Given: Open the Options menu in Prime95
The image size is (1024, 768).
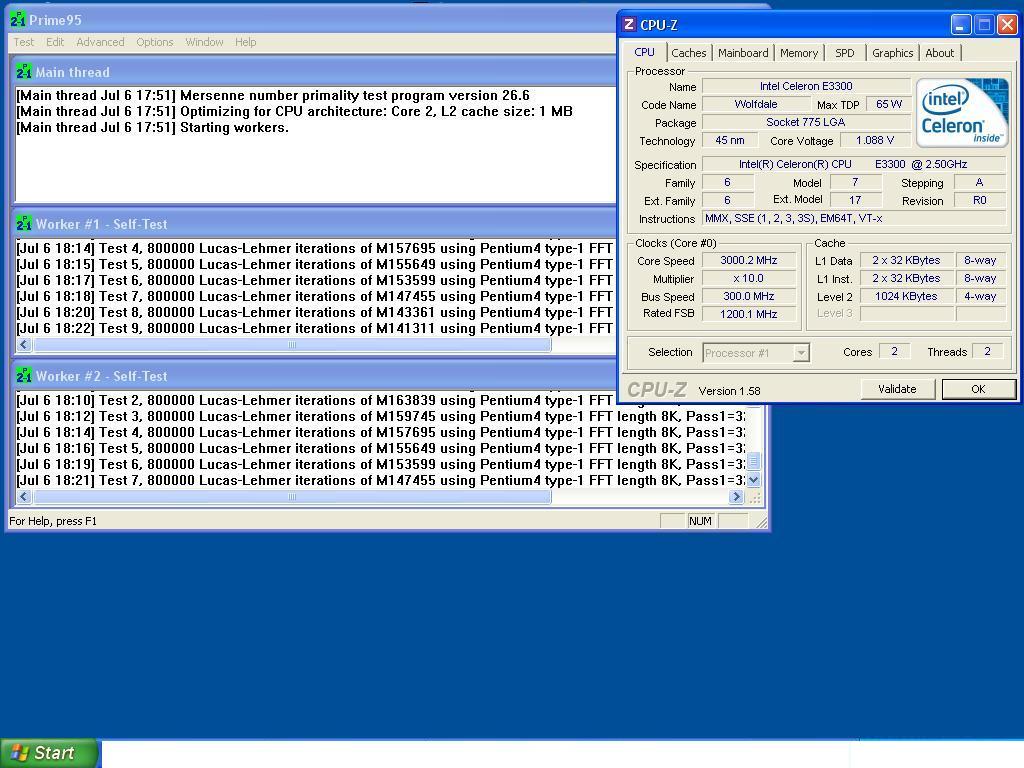Looking at the screenshot, I should coord(155,42).
